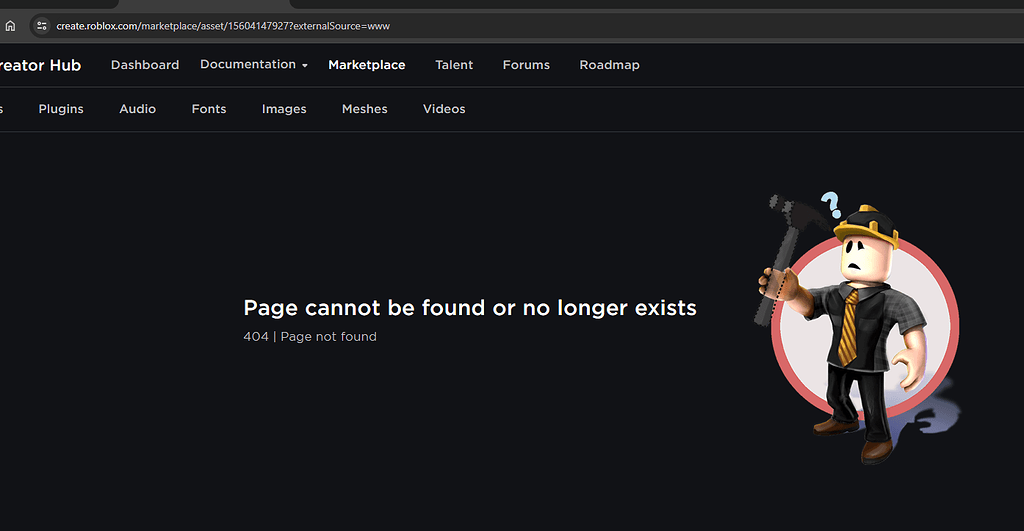1024x531 pixels.
Task: Open site information icon in address bar
Action: [42, 26]
